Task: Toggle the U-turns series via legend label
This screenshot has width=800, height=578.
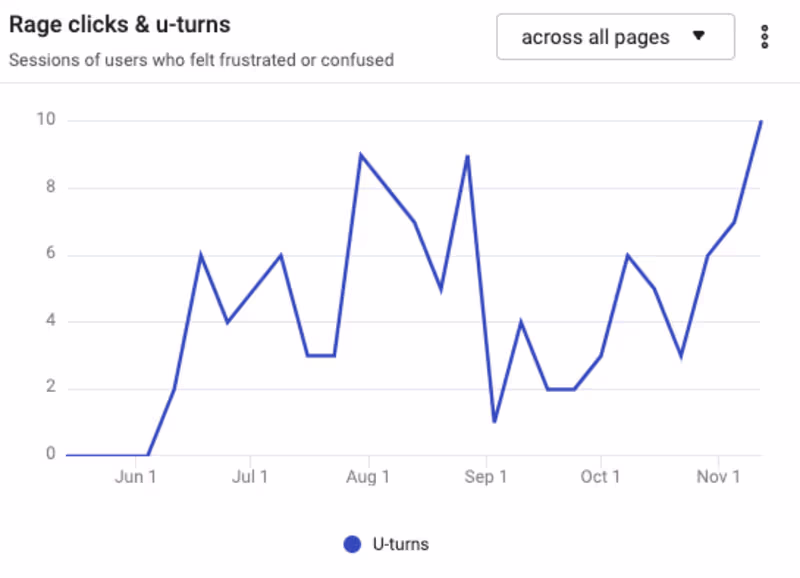Action: pyautogui.click(x=400, y=544)
